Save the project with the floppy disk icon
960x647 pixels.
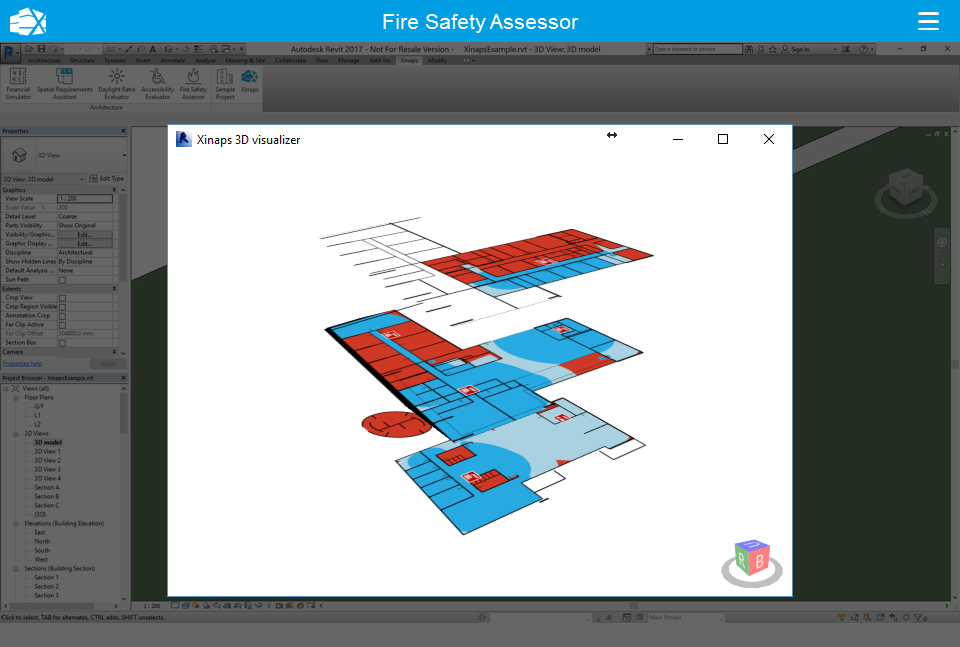[x=42, y=49]
